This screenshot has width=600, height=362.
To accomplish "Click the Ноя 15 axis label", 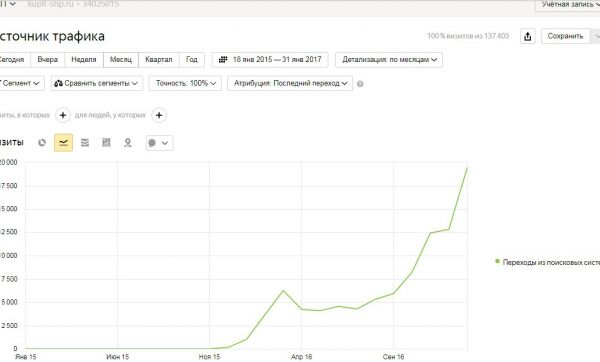I will pyautogui.click(x=209, y=357).
